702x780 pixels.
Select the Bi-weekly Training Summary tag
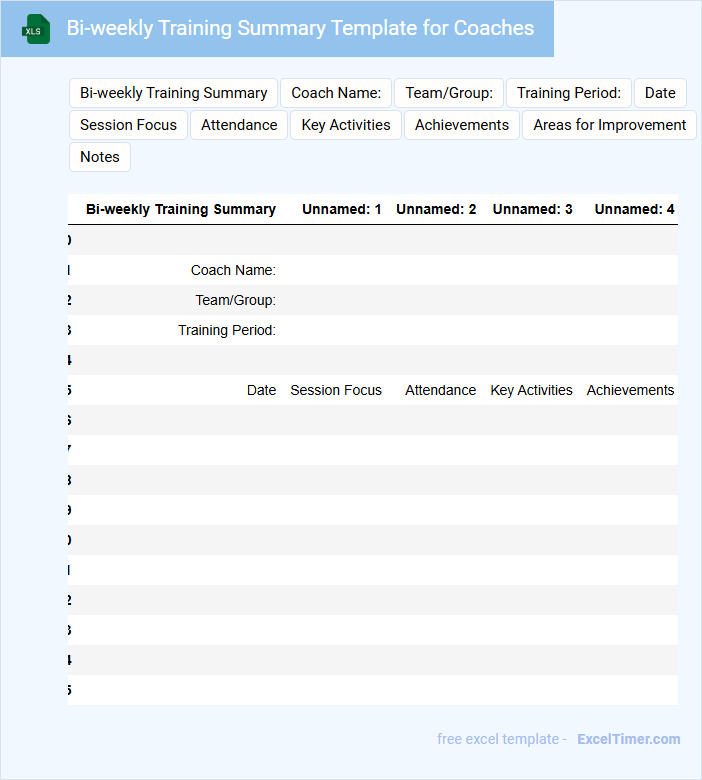pyautogui.click(x=173, y=93)
